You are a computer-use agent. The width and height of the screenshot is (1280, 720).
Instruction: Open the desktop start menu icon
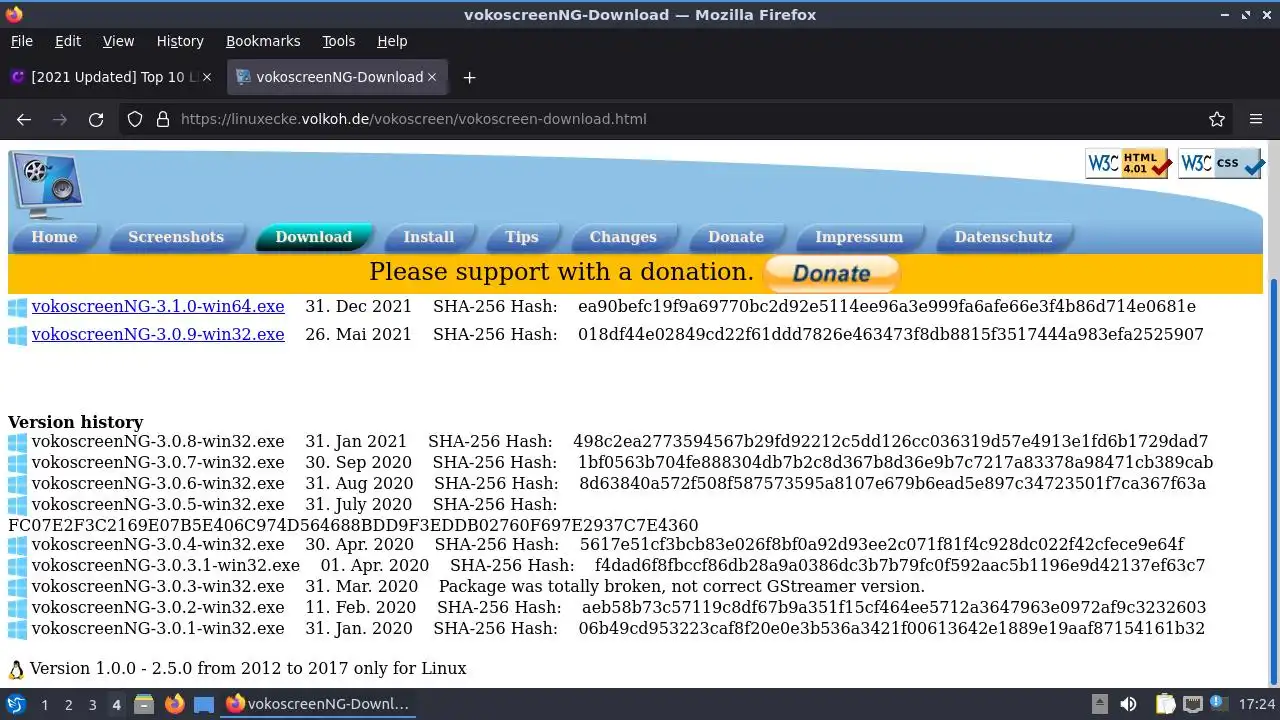point(16,704)
